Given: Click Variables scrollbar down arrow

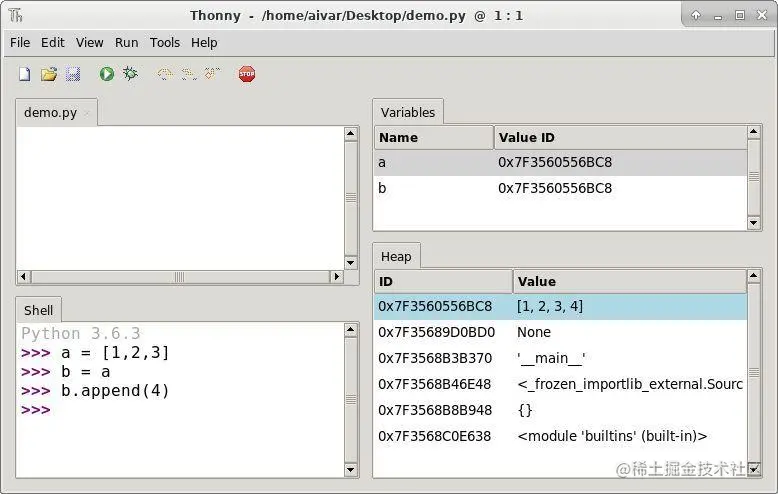Looking at the screenshot, I should [754, 223].
